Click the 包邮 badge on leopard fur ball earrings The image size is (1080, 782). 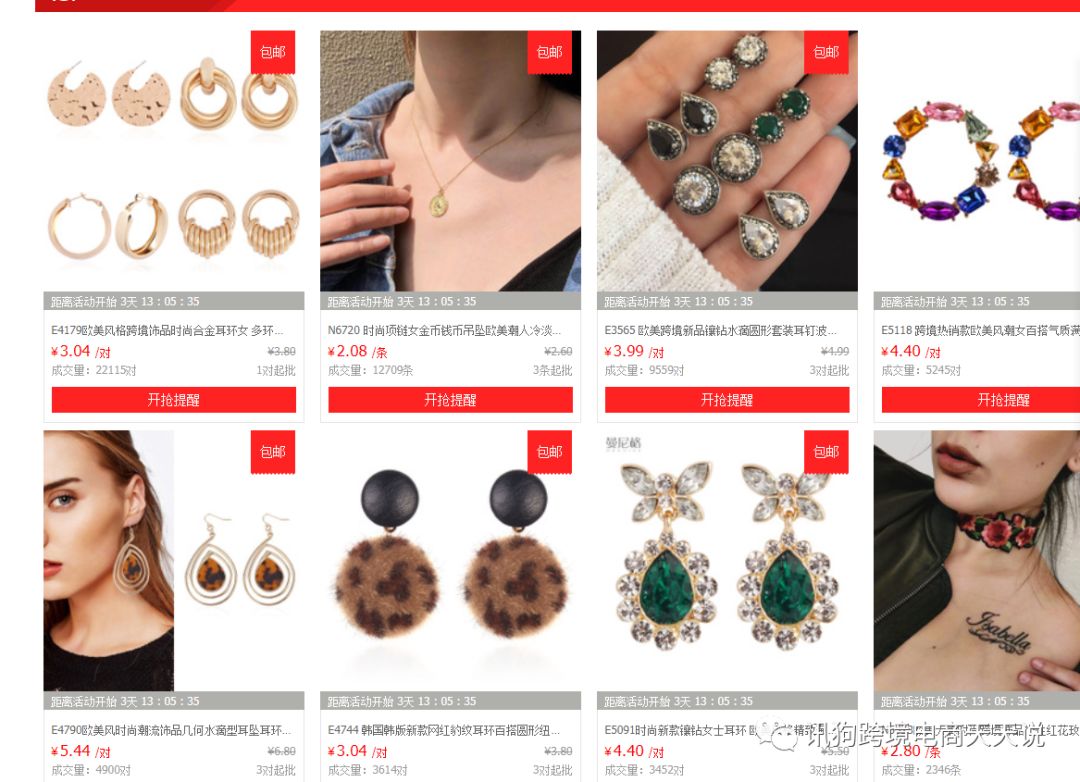click(550, 452)
